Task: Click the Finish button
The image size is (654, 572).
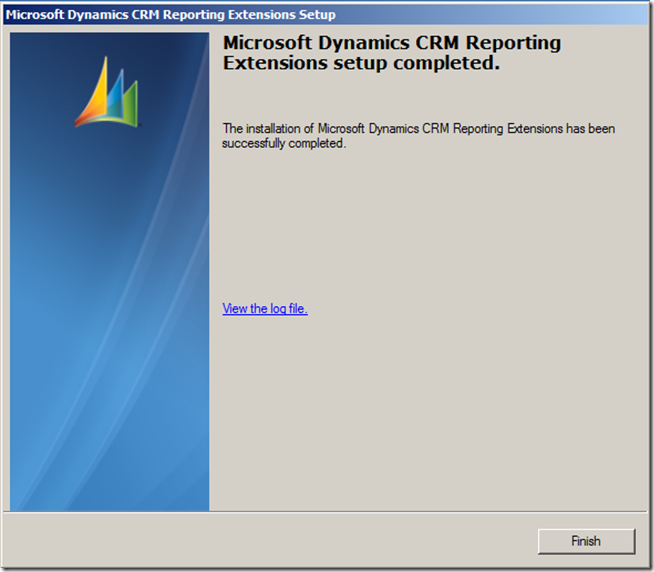Action: 586,541
